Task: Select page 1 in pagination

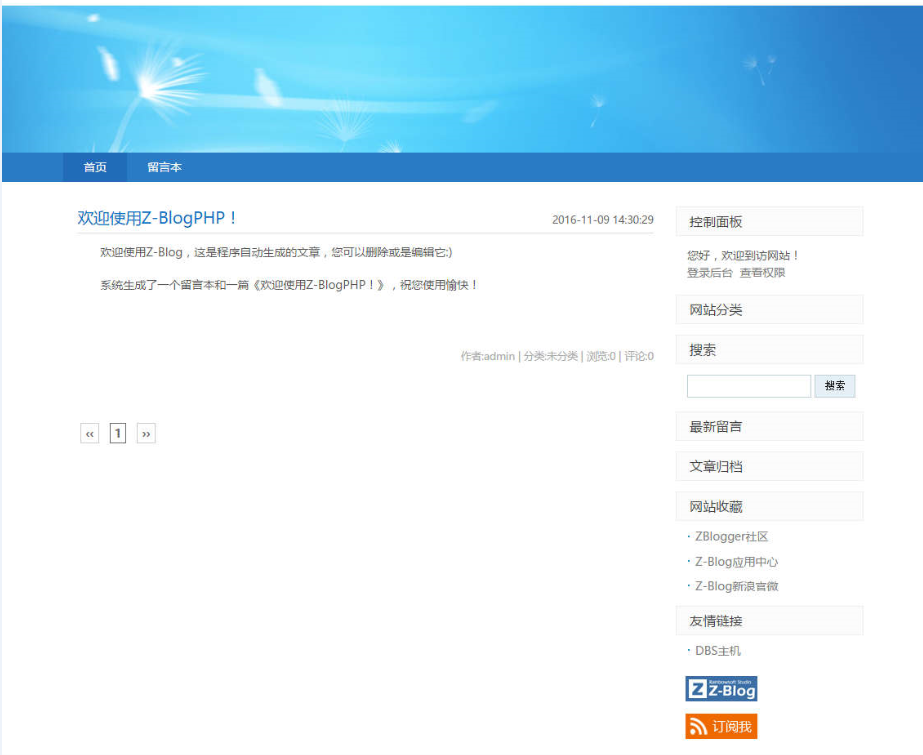Action: click(118, 433)
